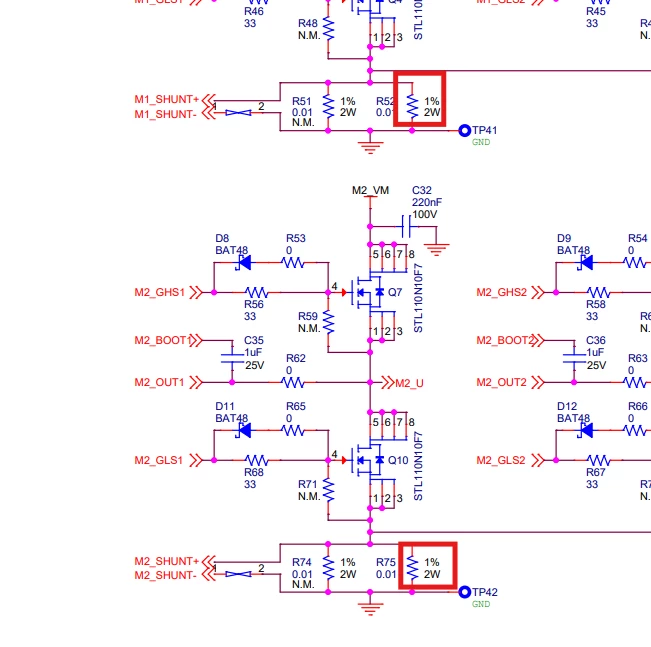Image resolution: width=651 pixels, height=647 pixels.
Task: Pick the R67 33-ohm resistor symbol
Action: tap(598, 460)
